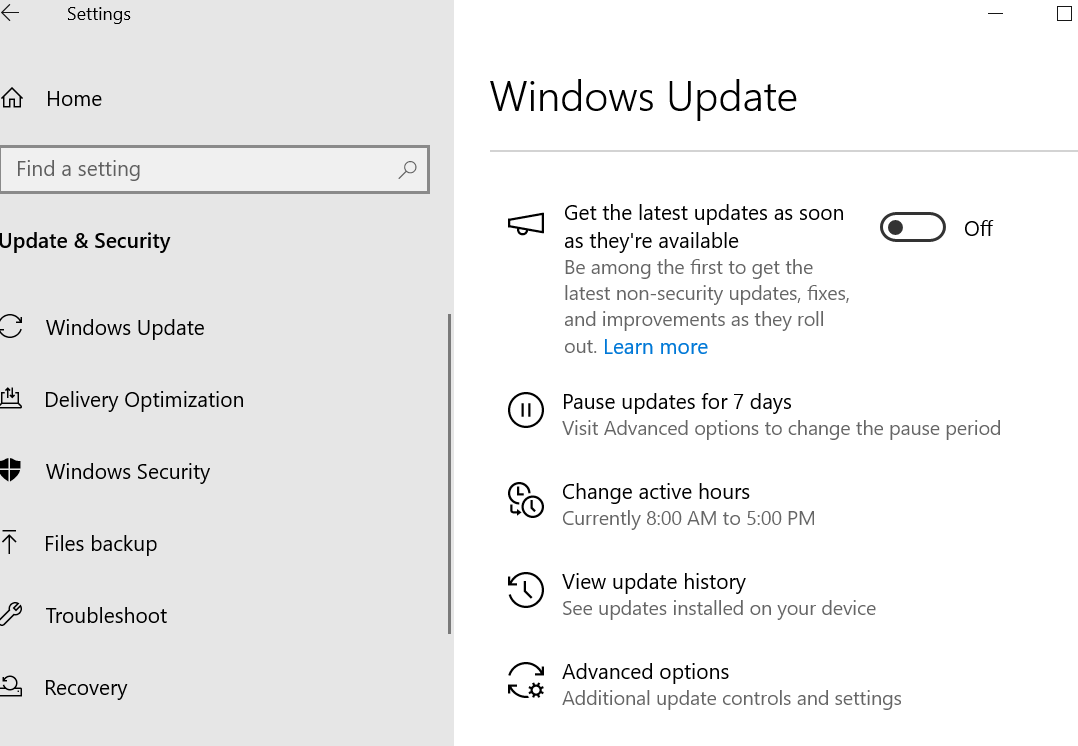1078x746 pixels.
Task: Open Home settings page
Action: click(x=74, y=99)
